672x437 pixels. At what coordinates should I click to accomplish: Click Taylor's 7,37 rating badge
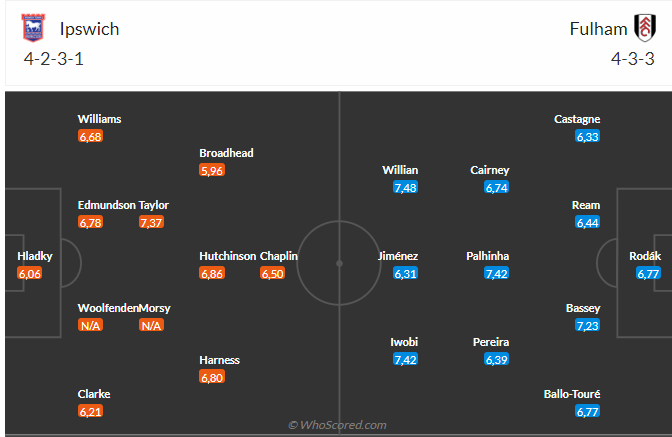pyautogui.click(x=151, y=222)
